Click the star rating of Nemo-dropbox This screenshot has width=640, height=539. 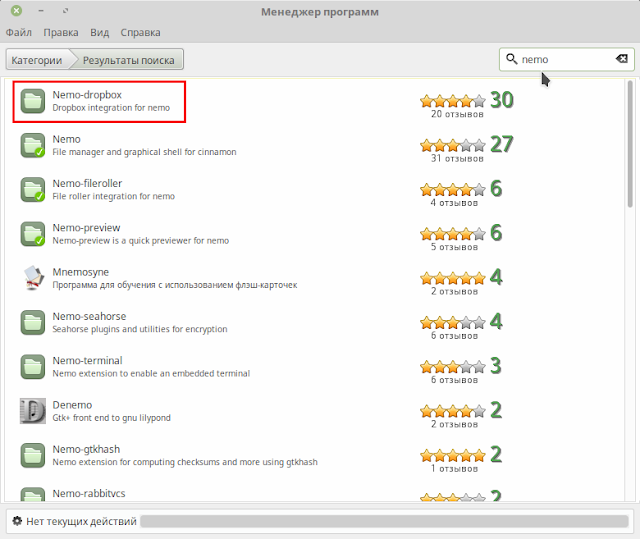(x=453, y=101)
